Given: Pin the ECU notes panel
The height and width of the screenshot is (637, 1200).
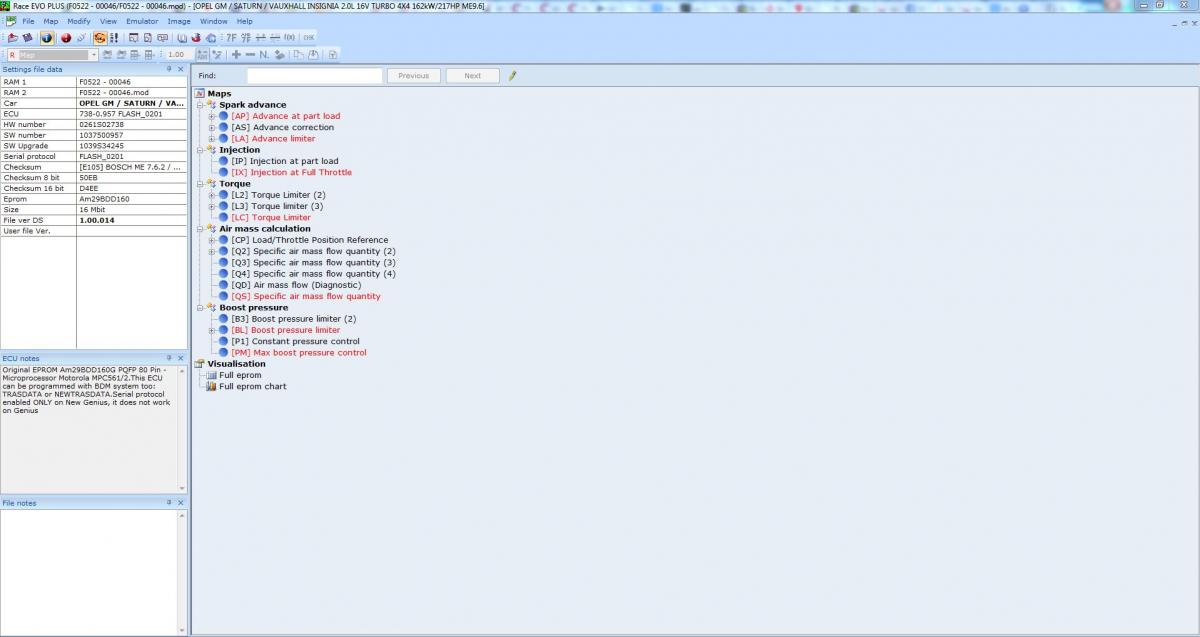Looking at the screenshot, I should 169,358.
